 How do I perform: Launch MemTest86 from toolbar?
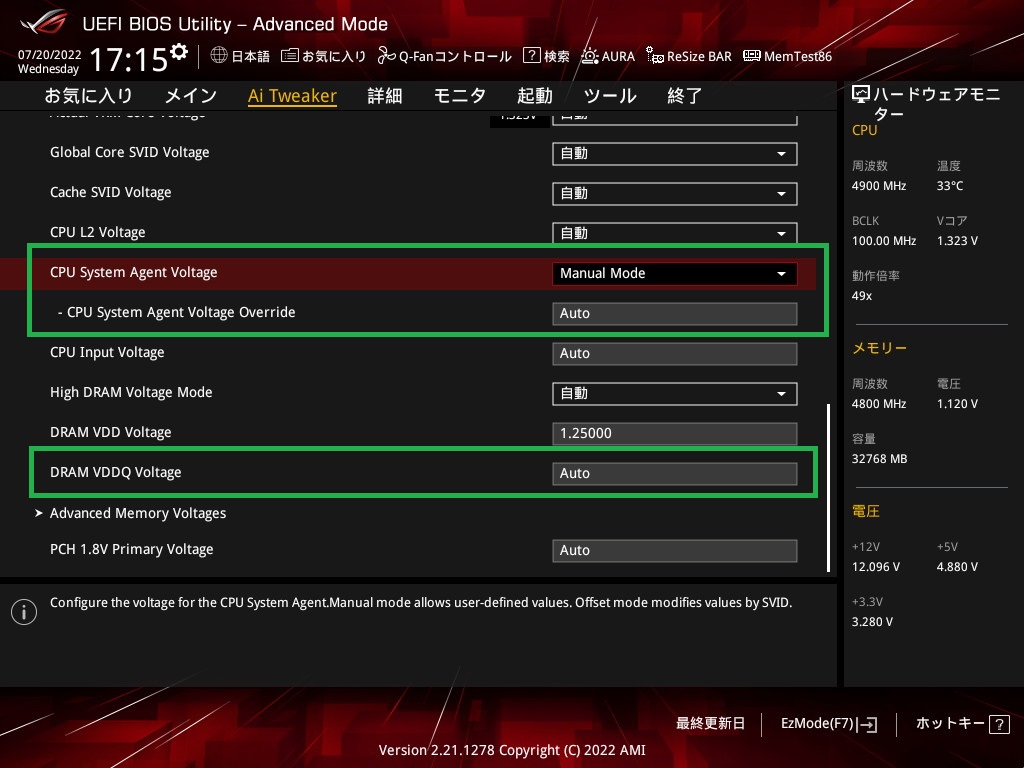[x=752, y=56]
